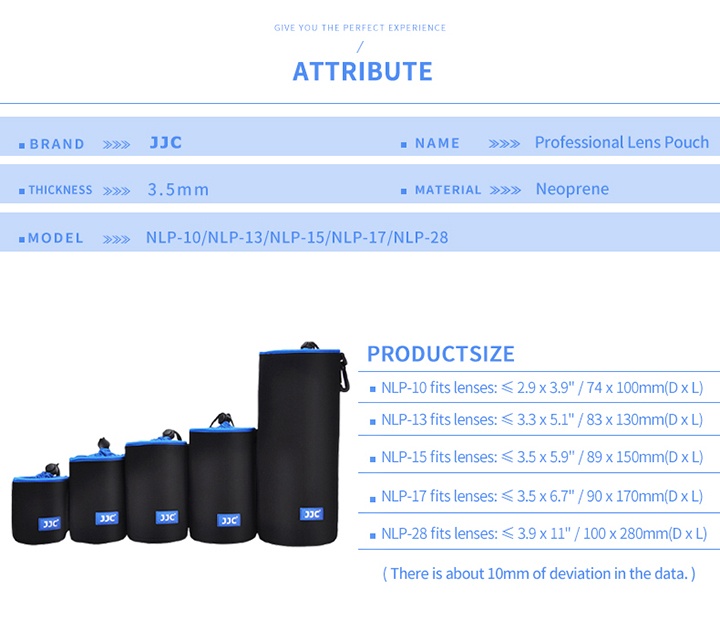Select the NLP-28 fits lenses size row
Viewport: 720px width, 640px height.
543,533
